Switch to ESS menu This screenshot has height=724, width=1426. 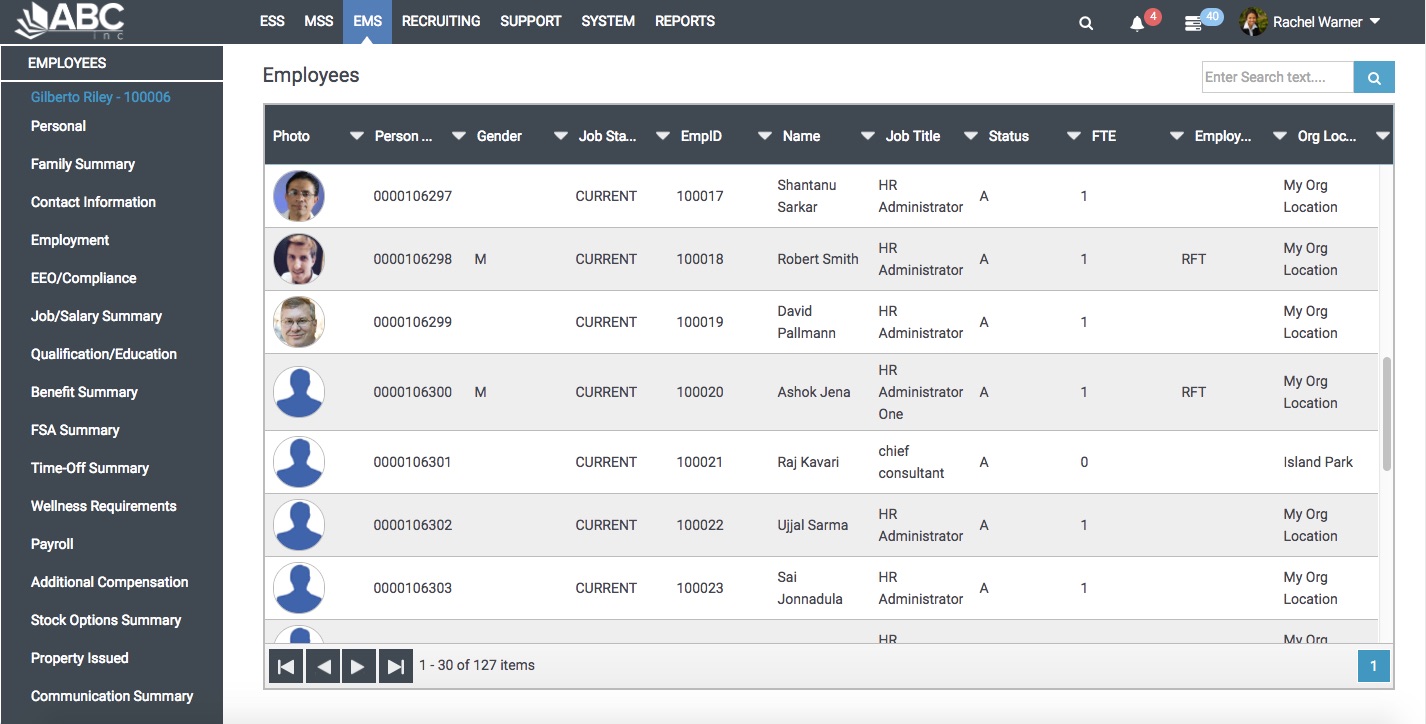click(272, 21)
